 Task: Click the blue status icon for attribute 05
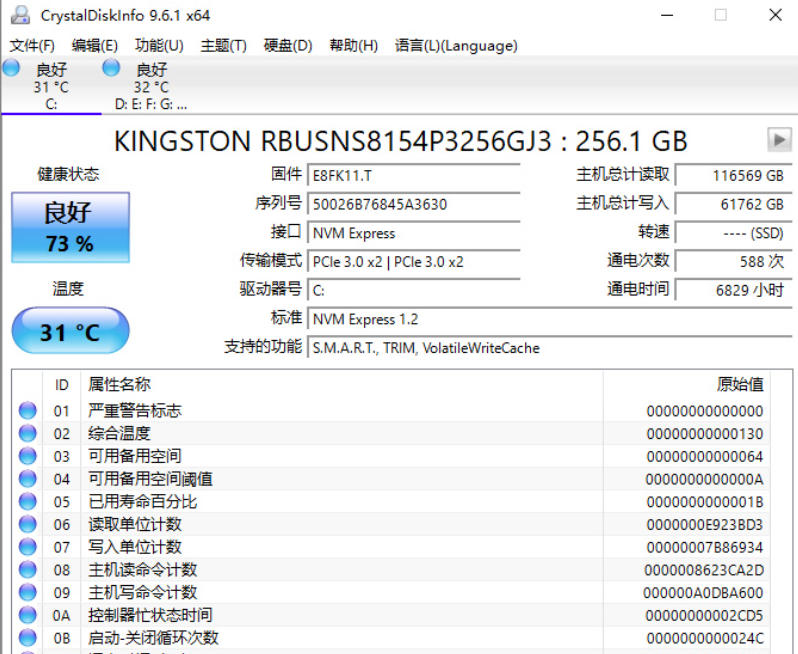tap(28, 502)
